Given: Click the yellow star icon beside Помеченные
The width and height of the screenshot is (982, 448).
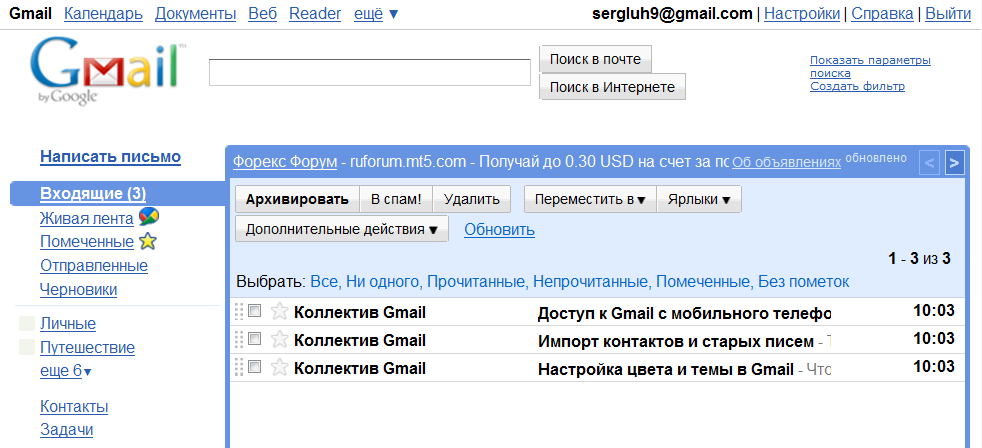Looking at the screenshot, I should [x=147, y=241].
